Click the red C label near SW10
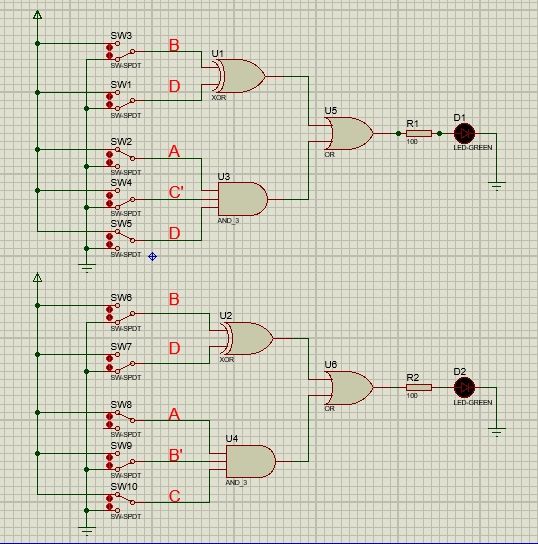 [x=174, y=496]
